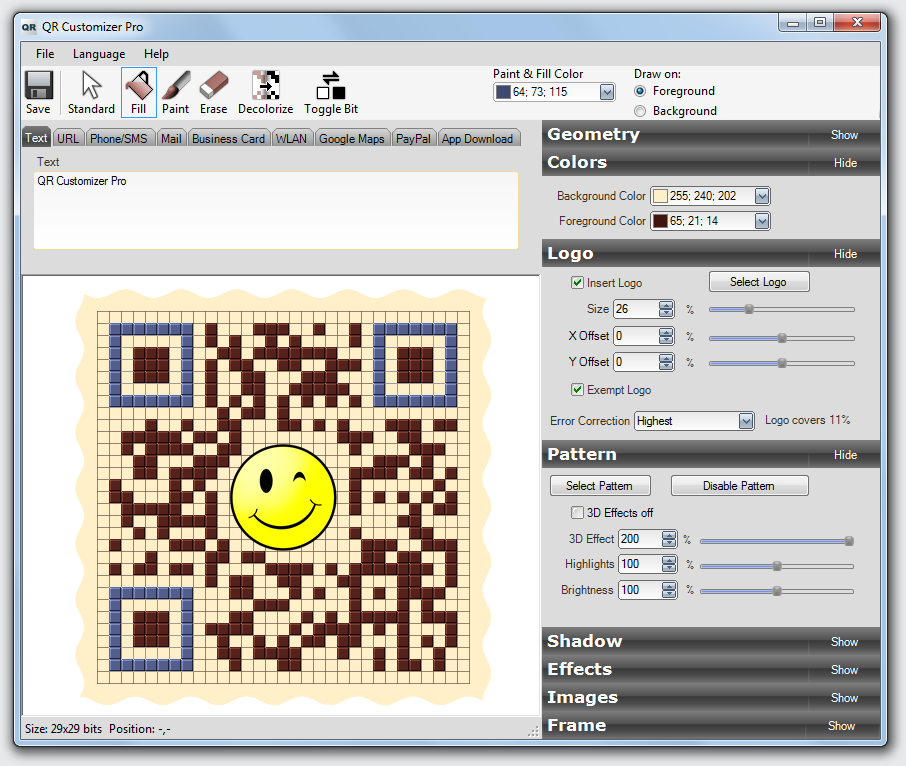
Task: Click the 3D Effect spinner arrows
Action: 669,539
